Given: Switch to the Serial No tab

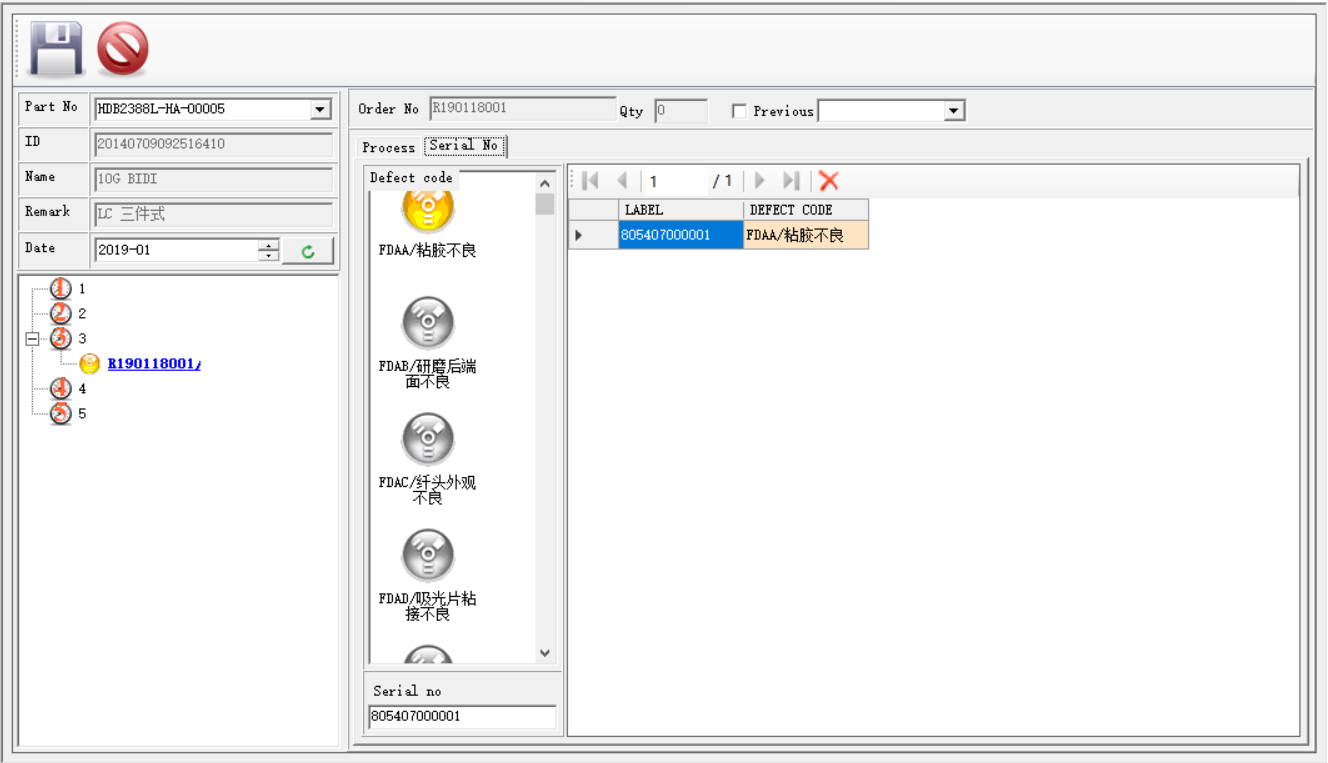Looking at the screenshot, I should (x=464, y=146).
